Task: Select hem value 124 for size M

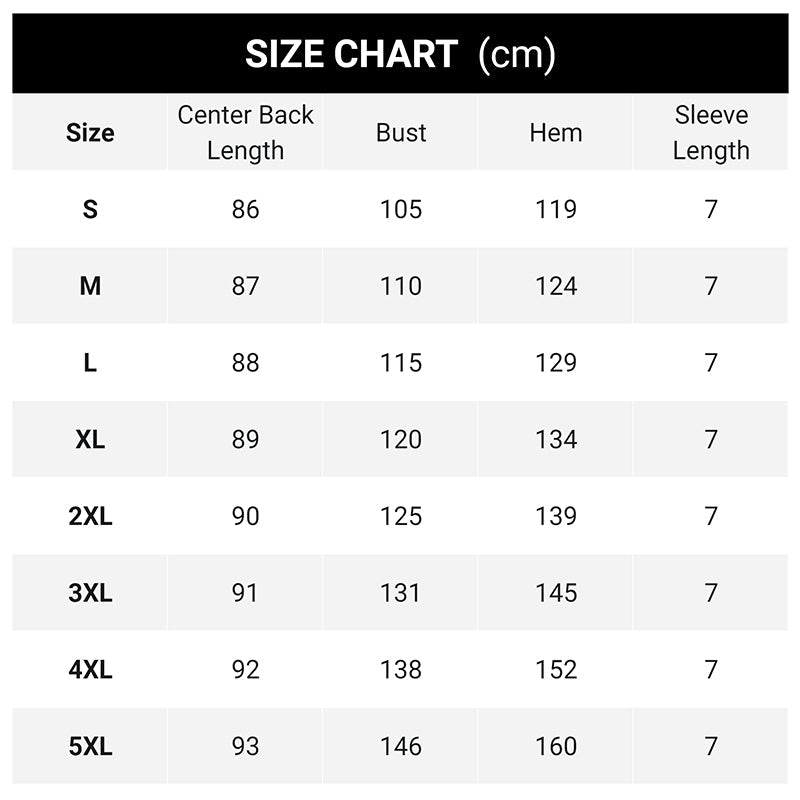Action: (x=556, y=286)
